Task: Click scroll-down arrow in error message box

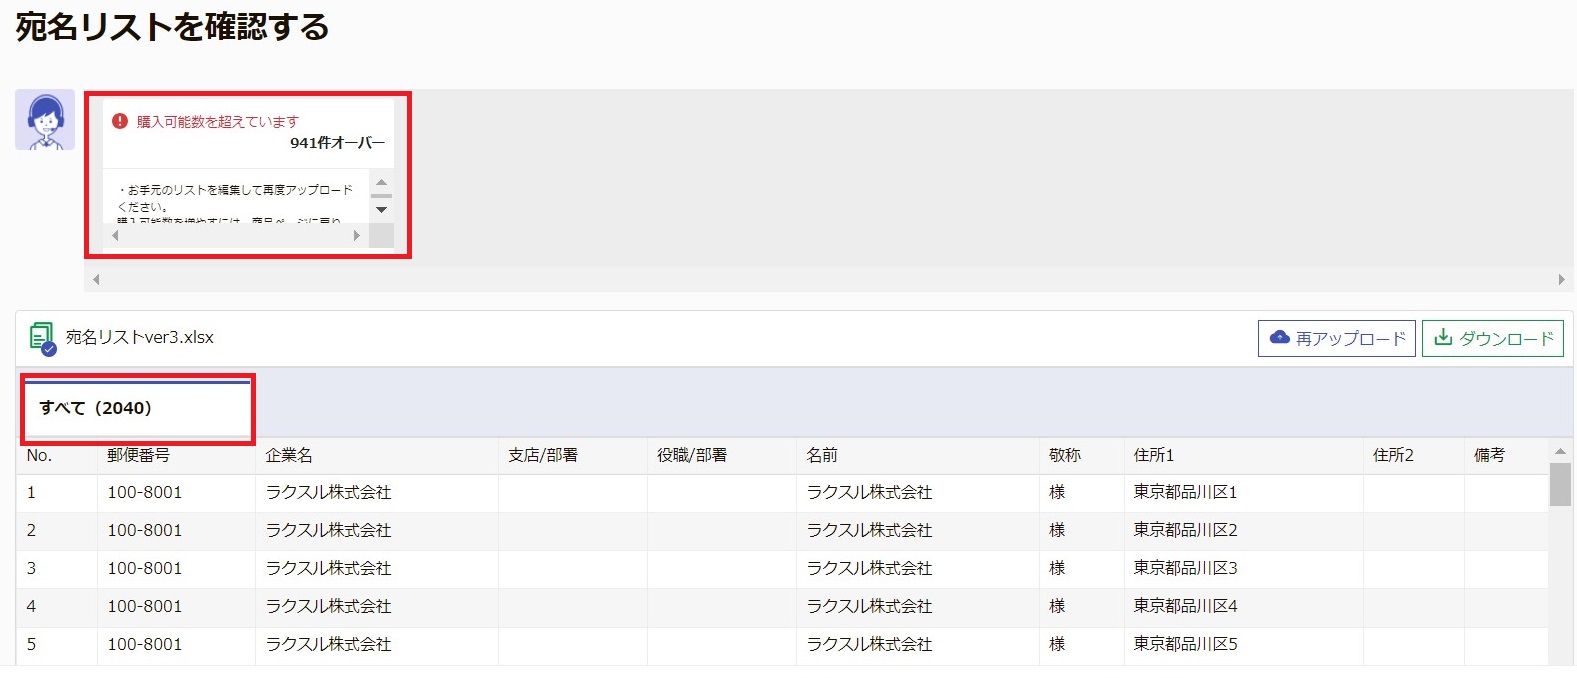Action: tap(381, 210)
